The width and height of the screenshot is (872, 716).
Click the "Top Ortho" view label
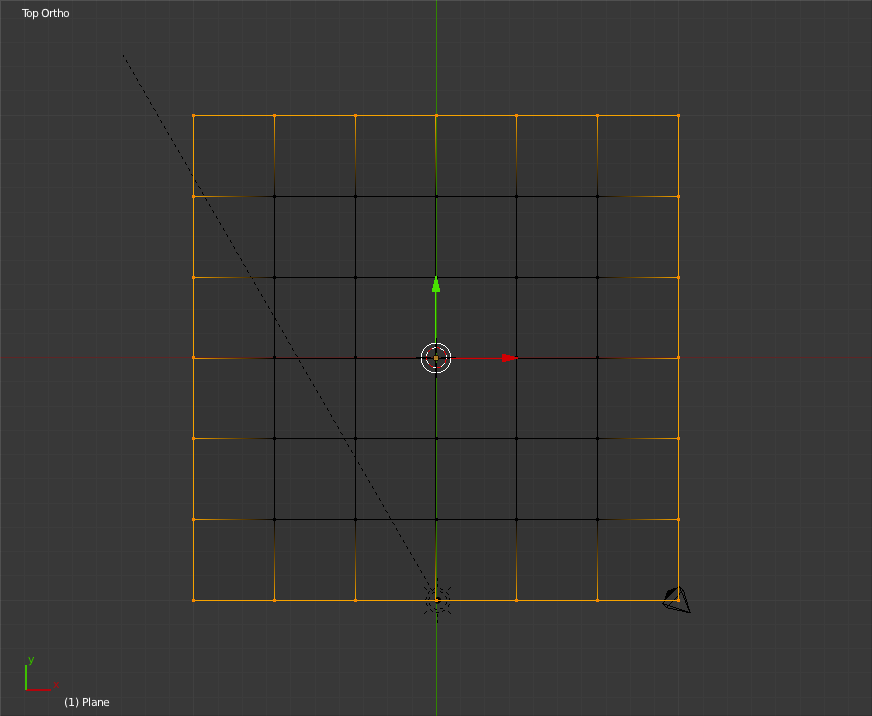point(46,13)
